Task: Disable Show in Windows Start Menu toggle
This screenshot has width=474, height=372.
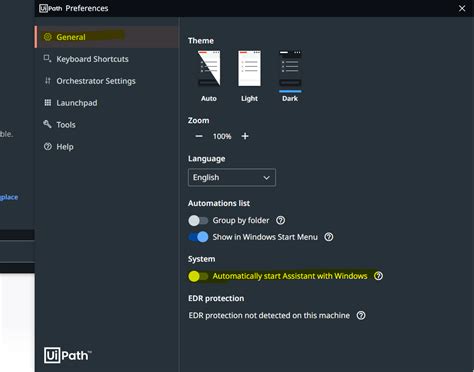Action: coord(198,237)
